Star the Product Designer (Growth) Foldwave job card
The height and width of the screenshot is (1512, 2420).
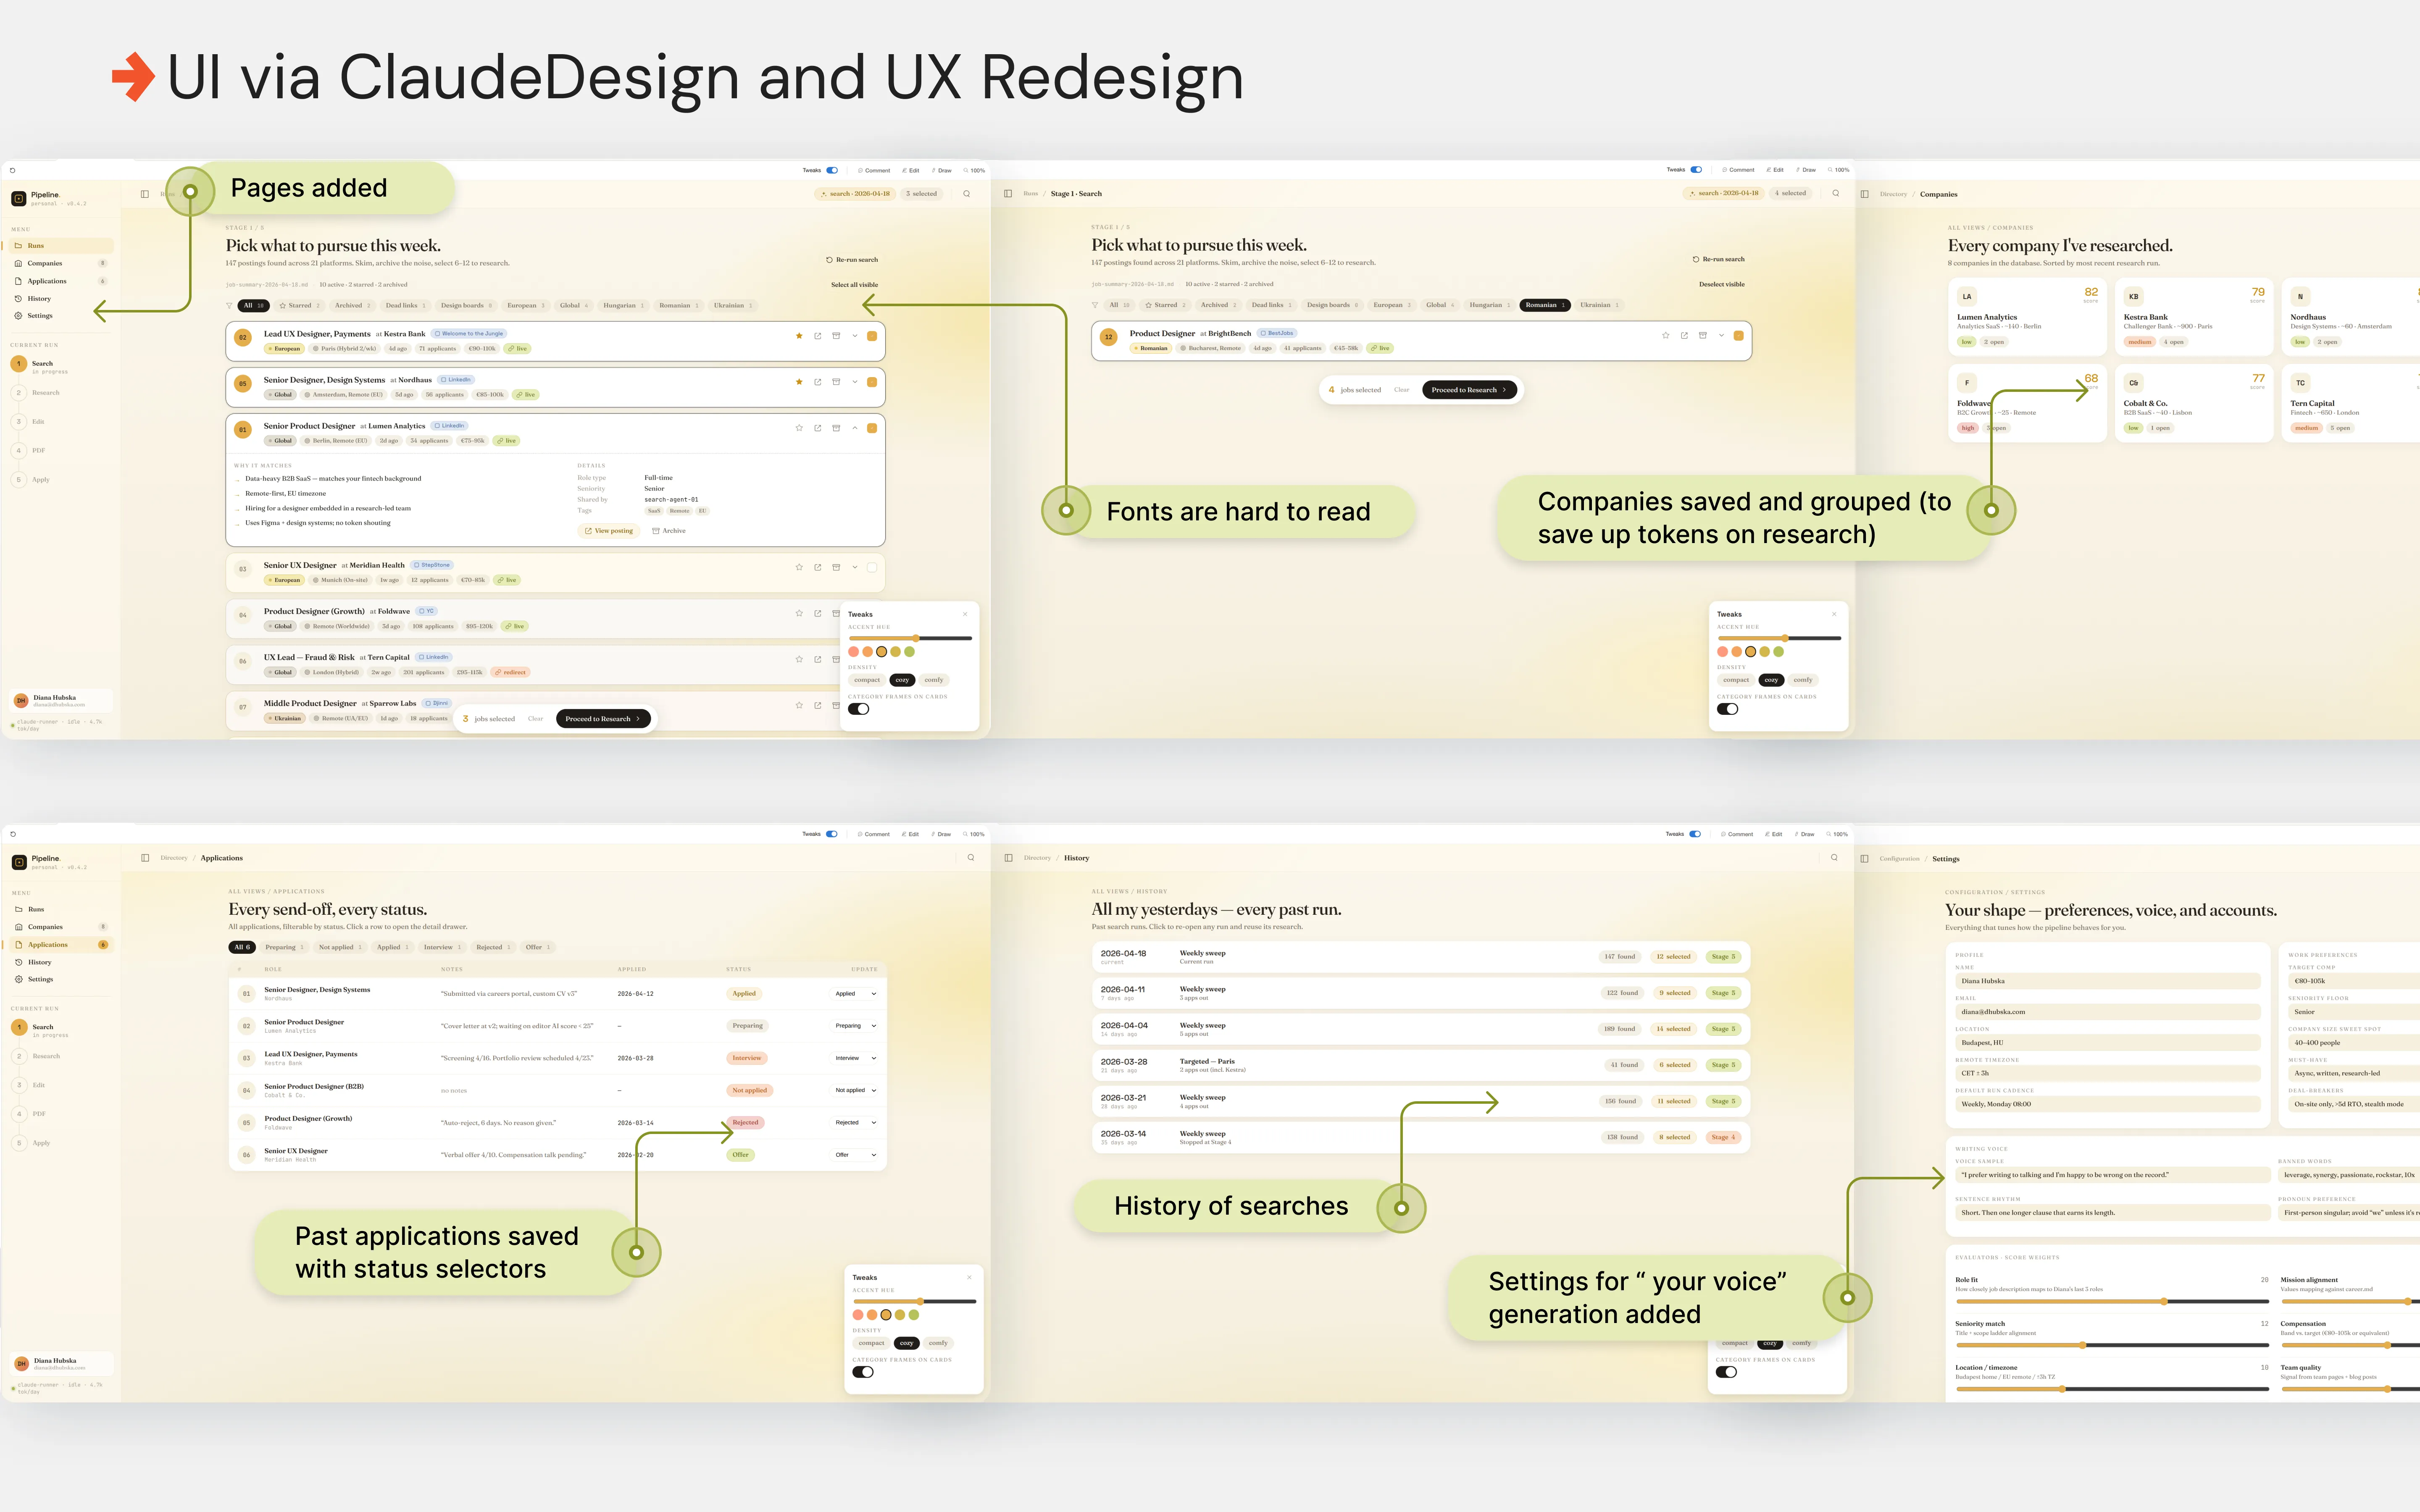(799, 613)
